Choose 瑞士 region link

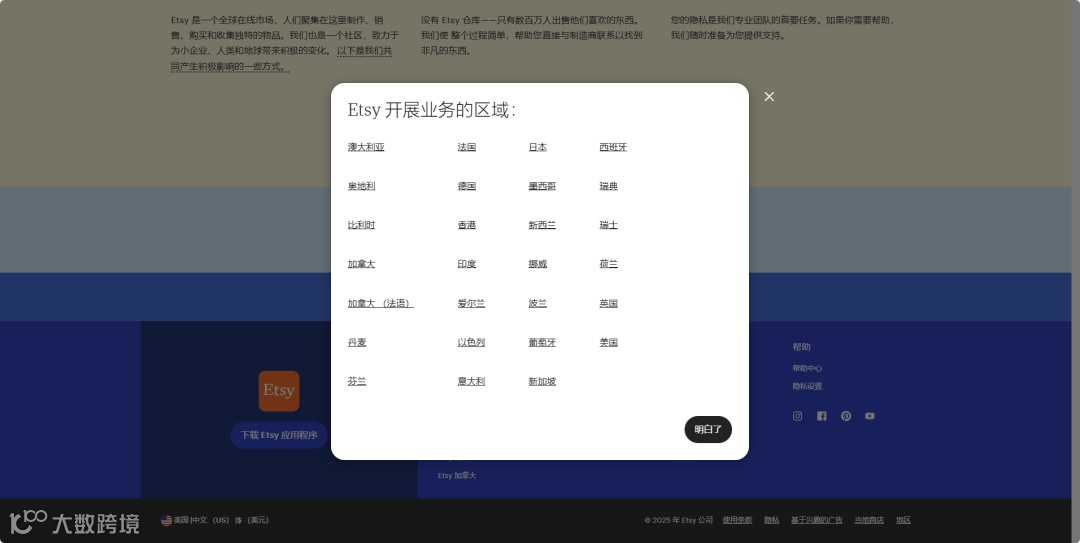pyautogui.click(x=608, y=225)
